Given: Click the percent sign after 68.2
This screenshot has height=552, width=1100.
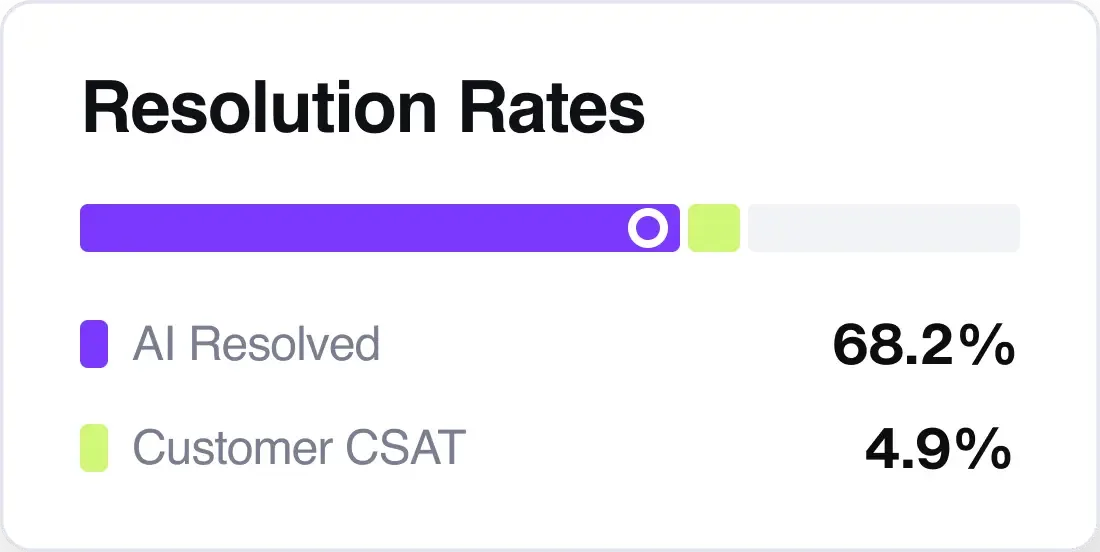Looking at the screenshot, I should (x=986, y=345).
